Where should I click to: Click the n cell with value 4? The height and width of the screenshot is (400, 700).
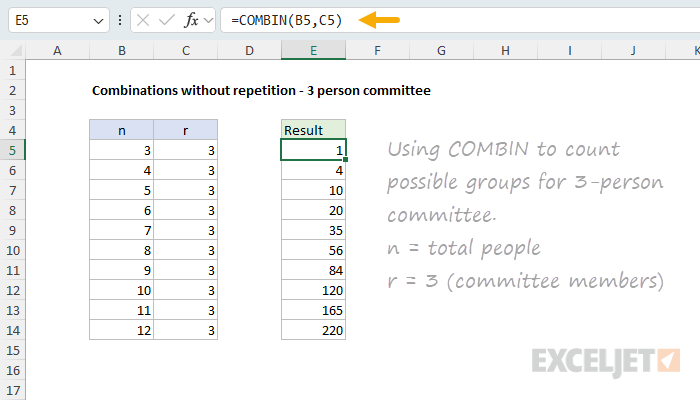pos(121,171)
